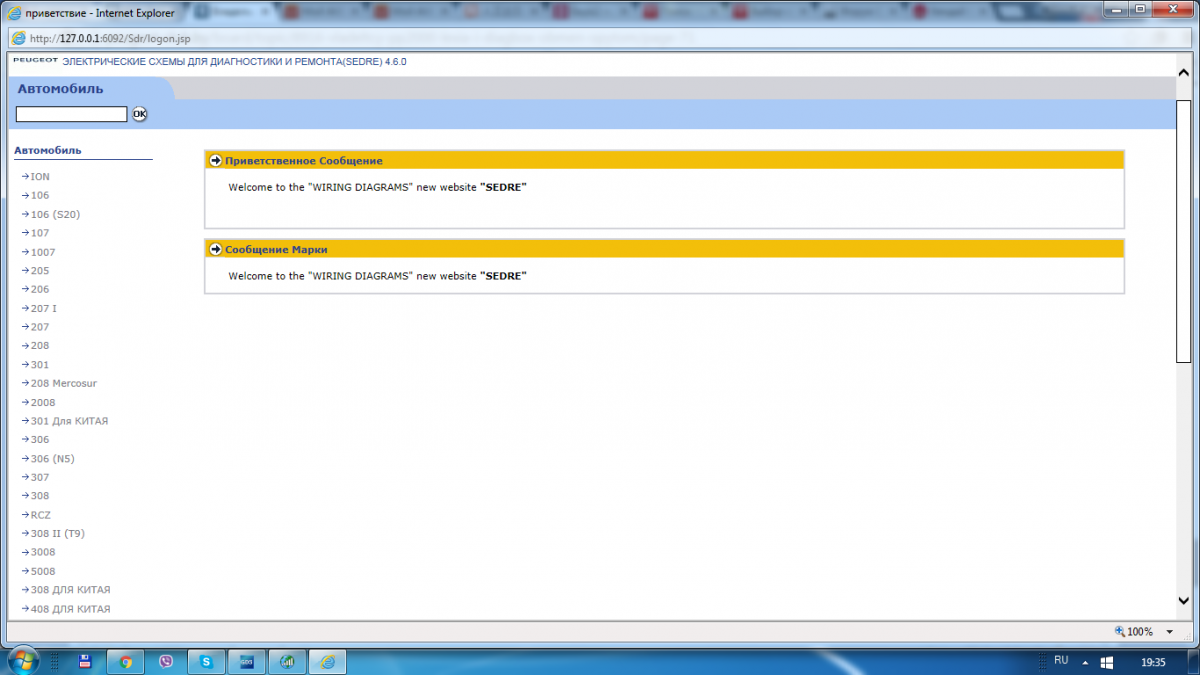Click arrow icon beside Приветственное Сообщение header
The image size is (1200, 675).
coord(215,160)
